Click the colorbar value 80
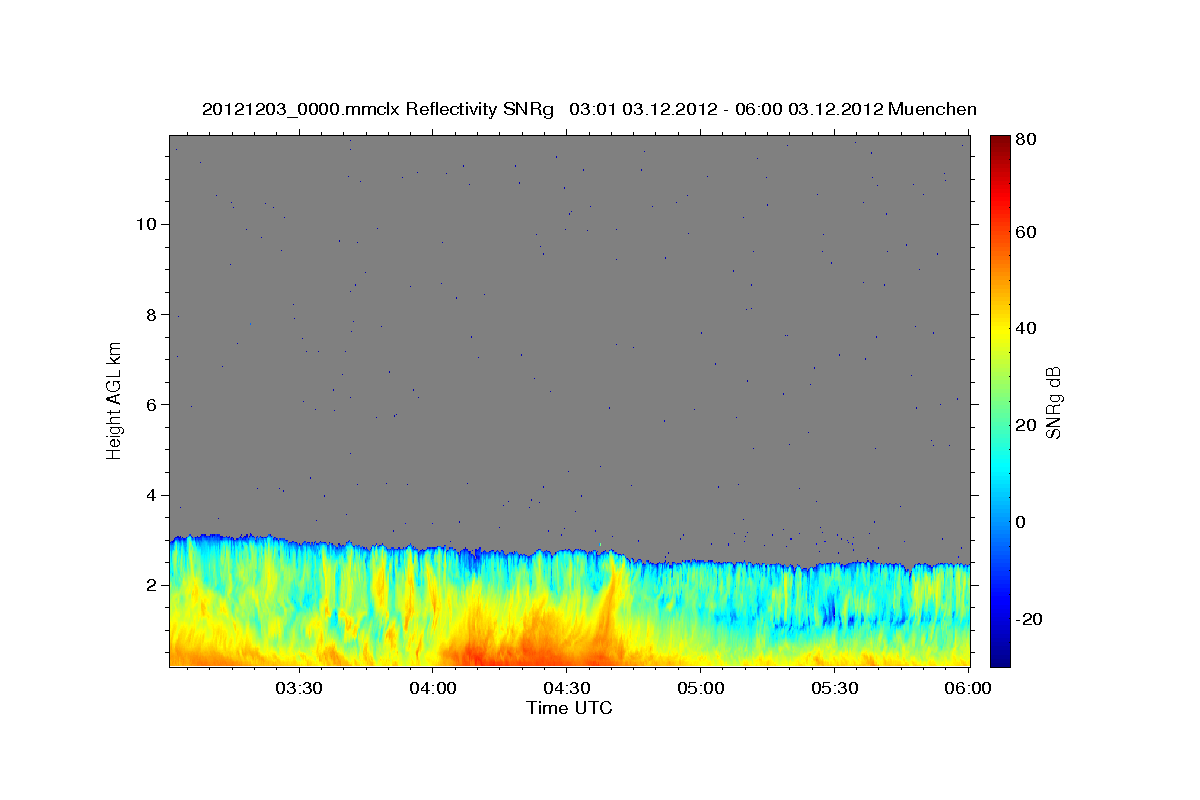 pos(1028,140)
